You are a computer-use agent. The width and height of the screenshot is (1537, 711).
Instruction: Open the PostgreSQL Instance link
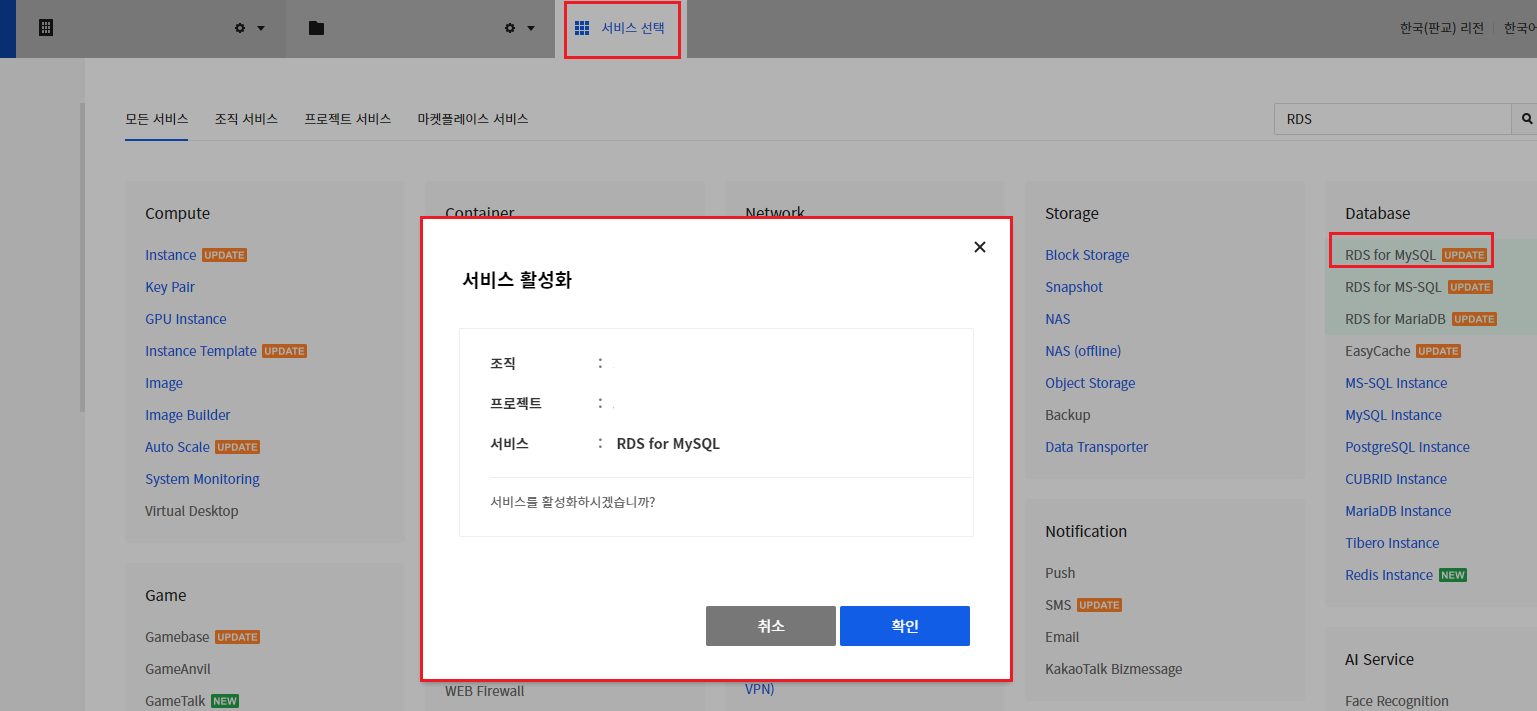click(1407, 447)
